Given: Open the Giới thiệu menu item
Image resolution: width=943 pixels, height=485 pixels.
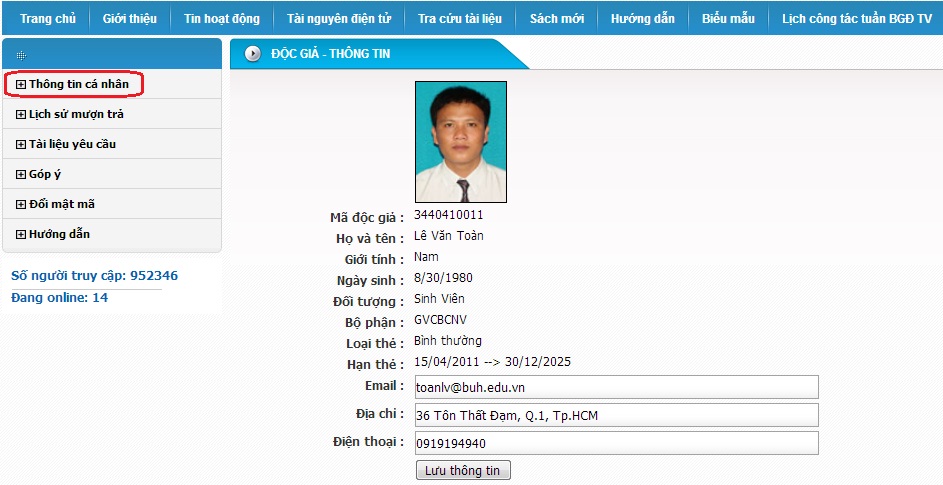Looking at the screenshot, I should (x=129, y=19).
